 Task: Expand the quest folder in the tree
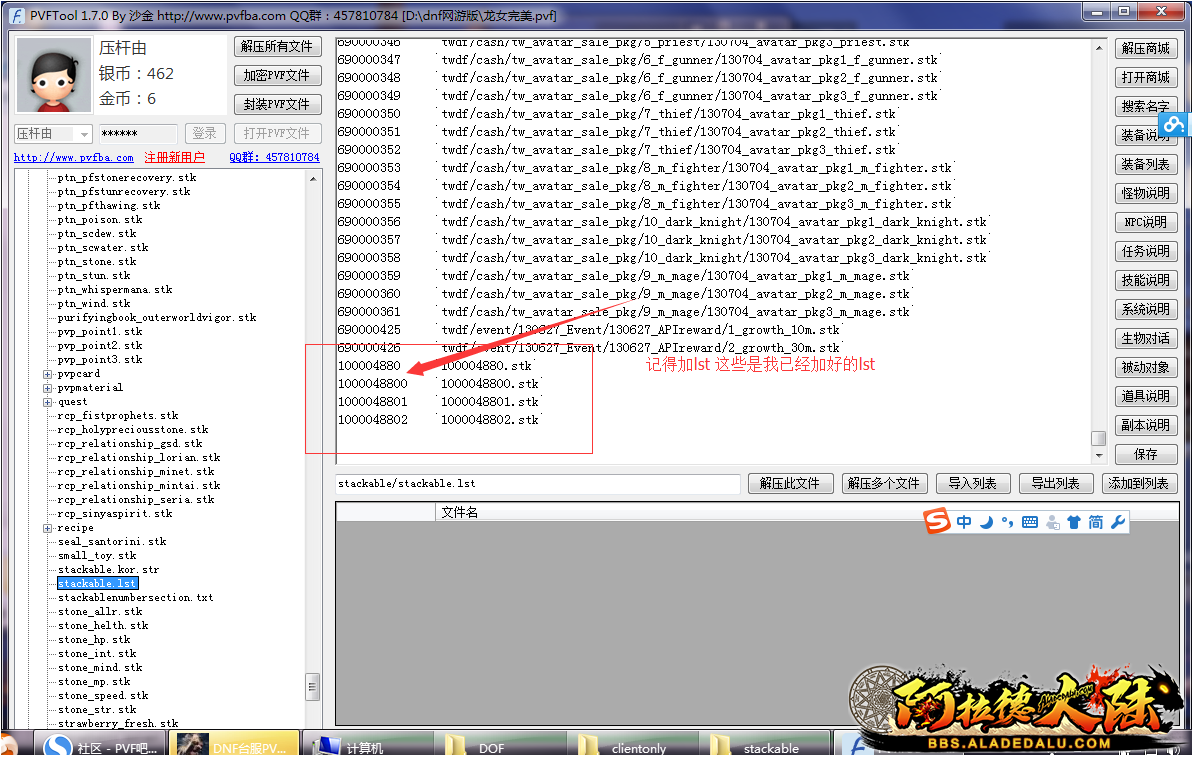48,402
